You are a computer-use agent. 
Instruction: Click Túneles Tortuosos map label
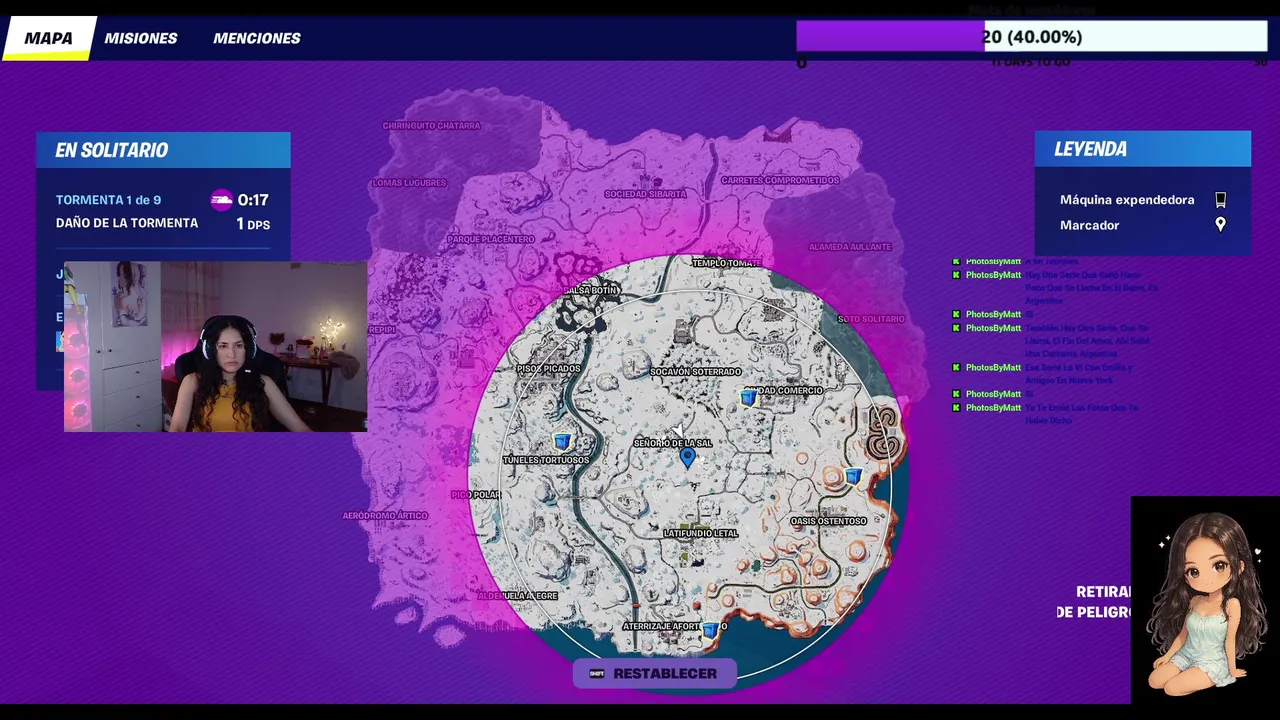pyautogui.click(x=546, y=460)
